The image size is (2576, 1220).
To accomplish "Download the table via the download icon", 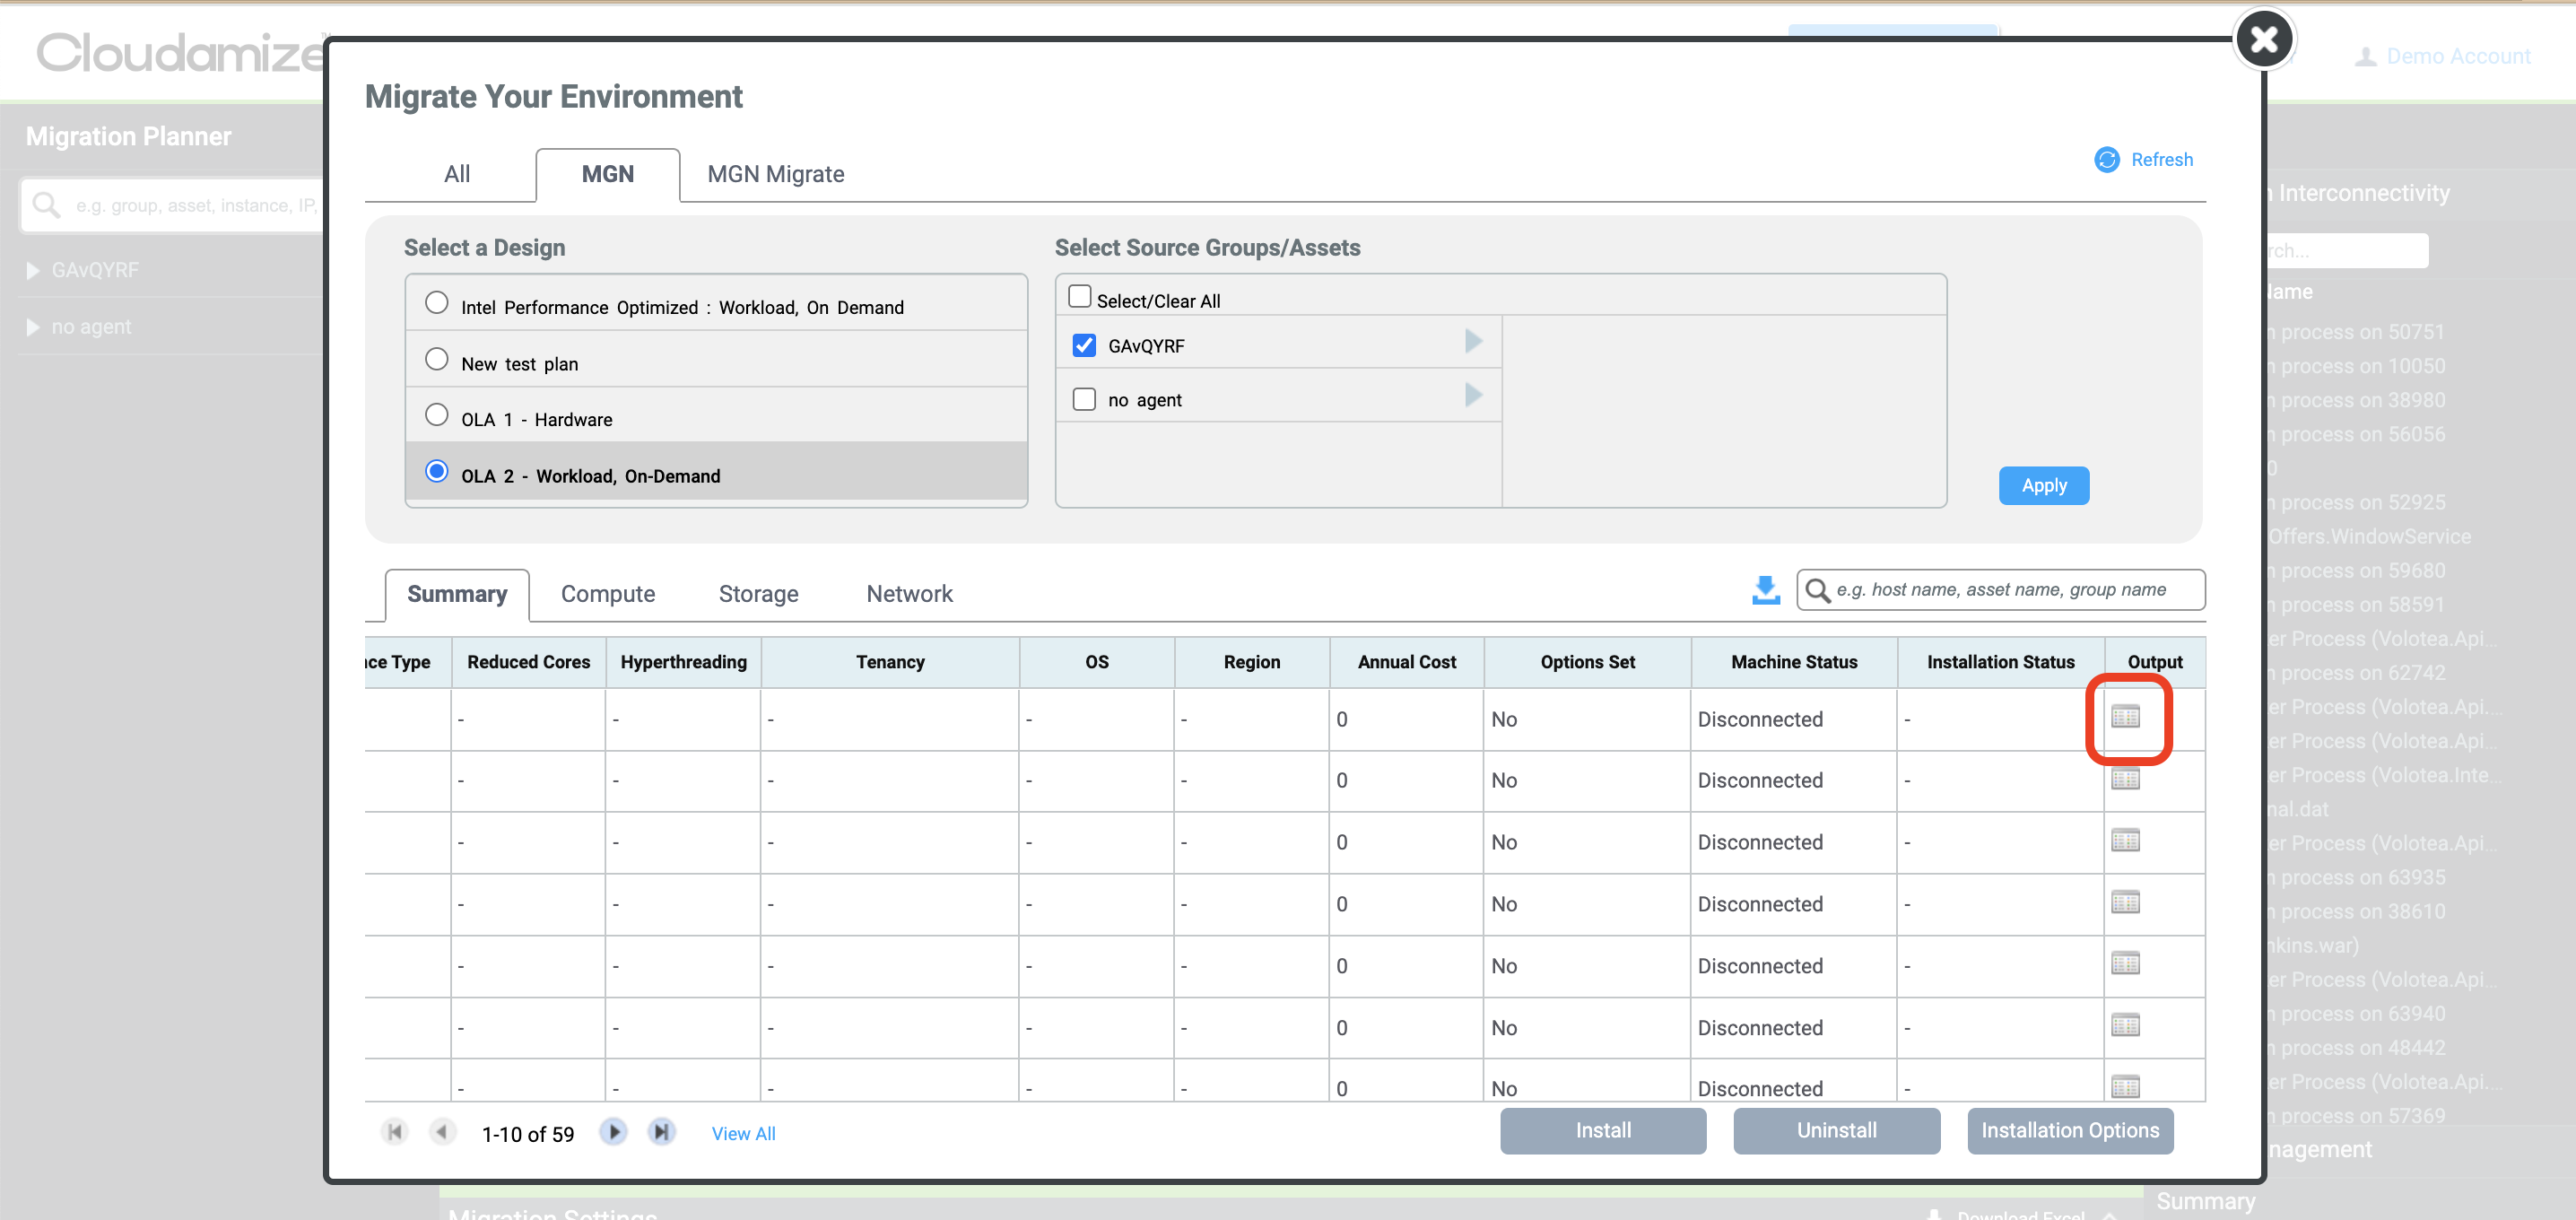I will click(1766, 590).
